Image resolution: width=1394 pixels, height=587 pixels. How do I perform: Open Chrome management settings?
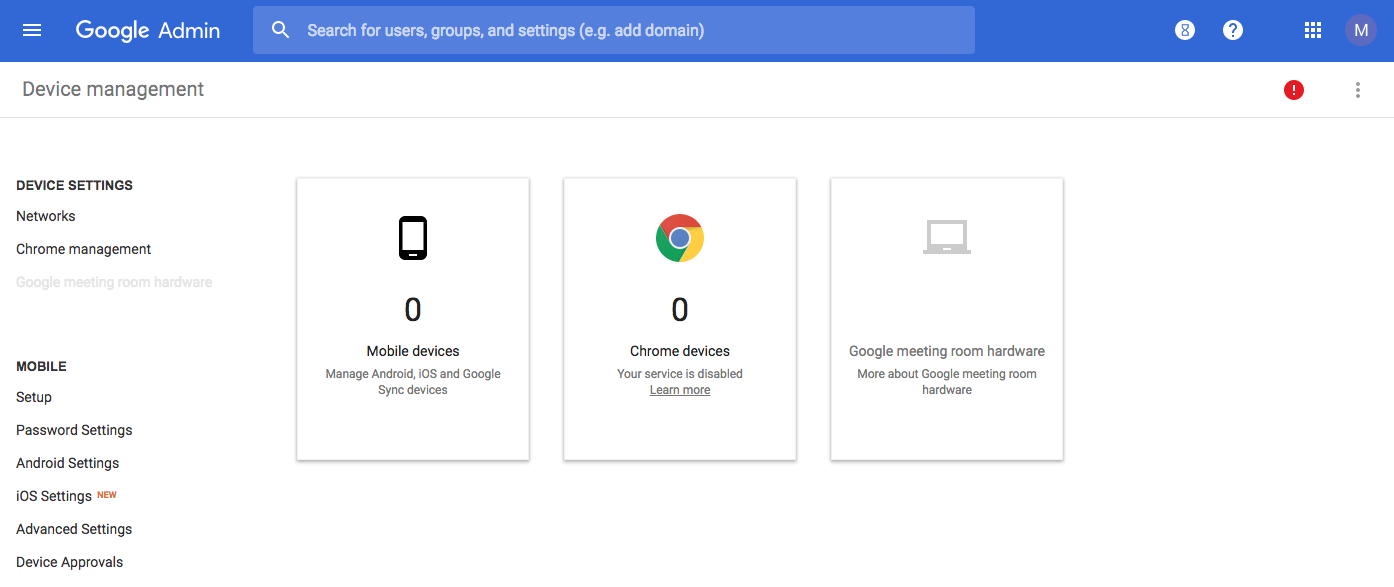(x=84, y=249)
